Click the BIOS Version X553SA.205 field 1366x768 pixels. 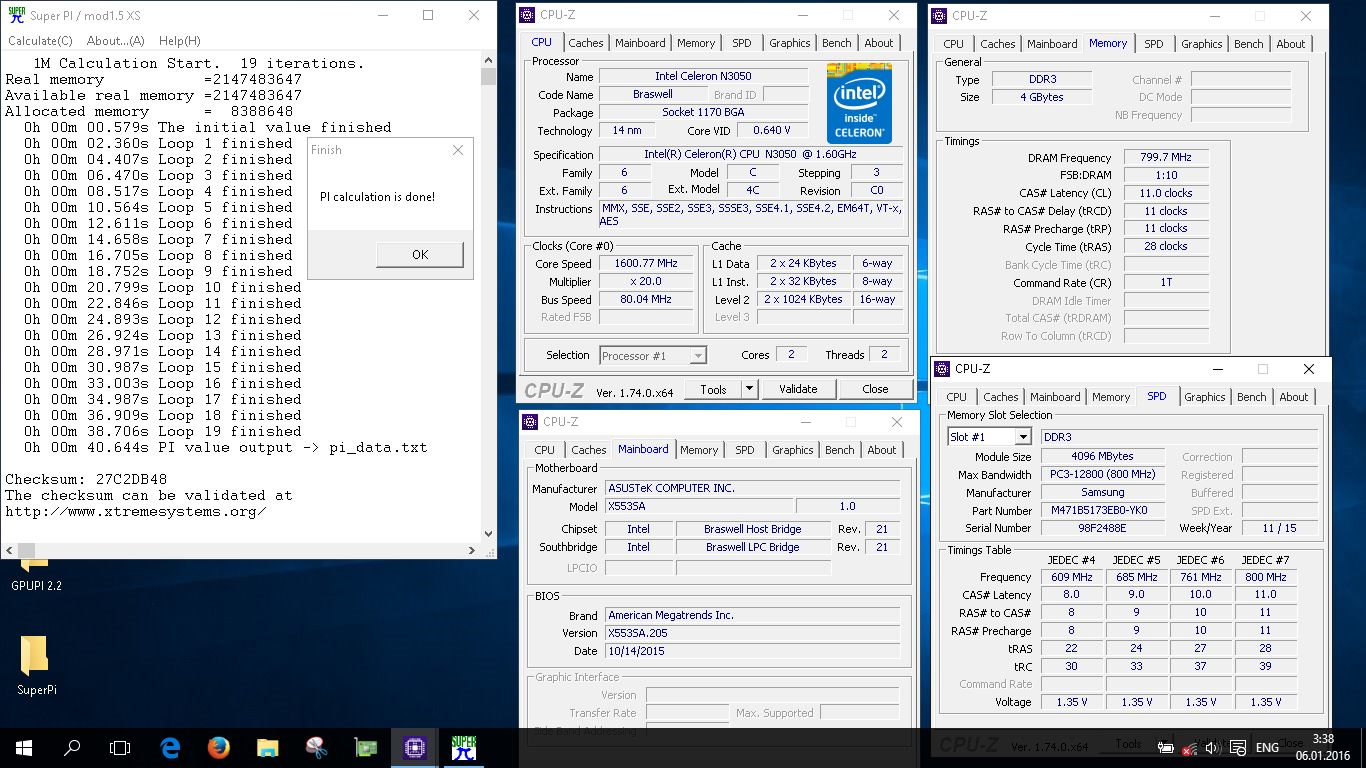pyautogui.click(x=753, y=633)
